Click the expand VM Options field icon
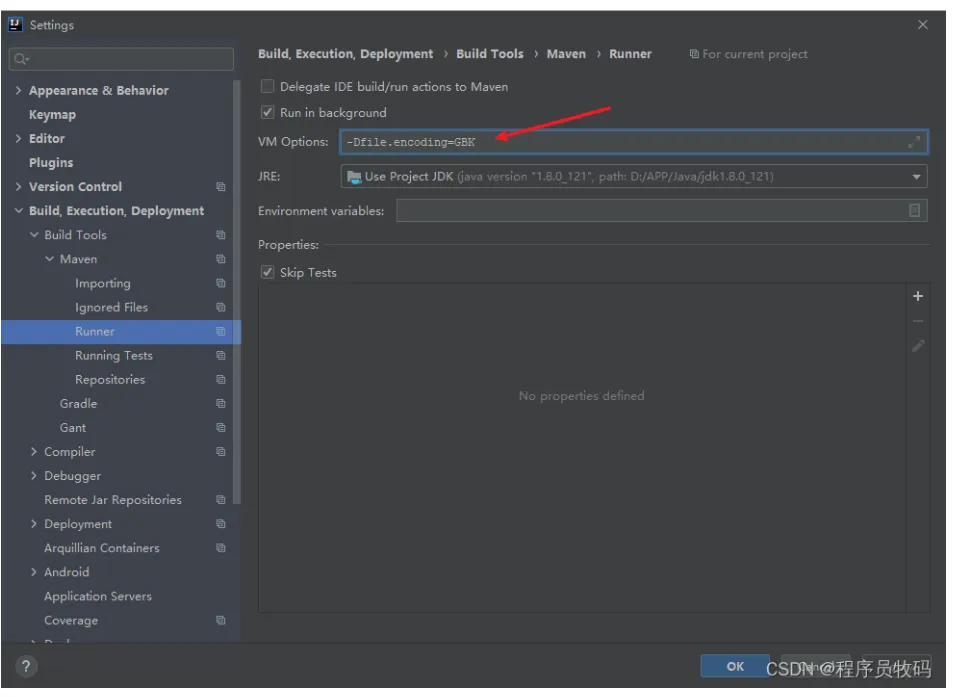The width and height of the screenshot is (972, 697). click(x=914, y=142)
